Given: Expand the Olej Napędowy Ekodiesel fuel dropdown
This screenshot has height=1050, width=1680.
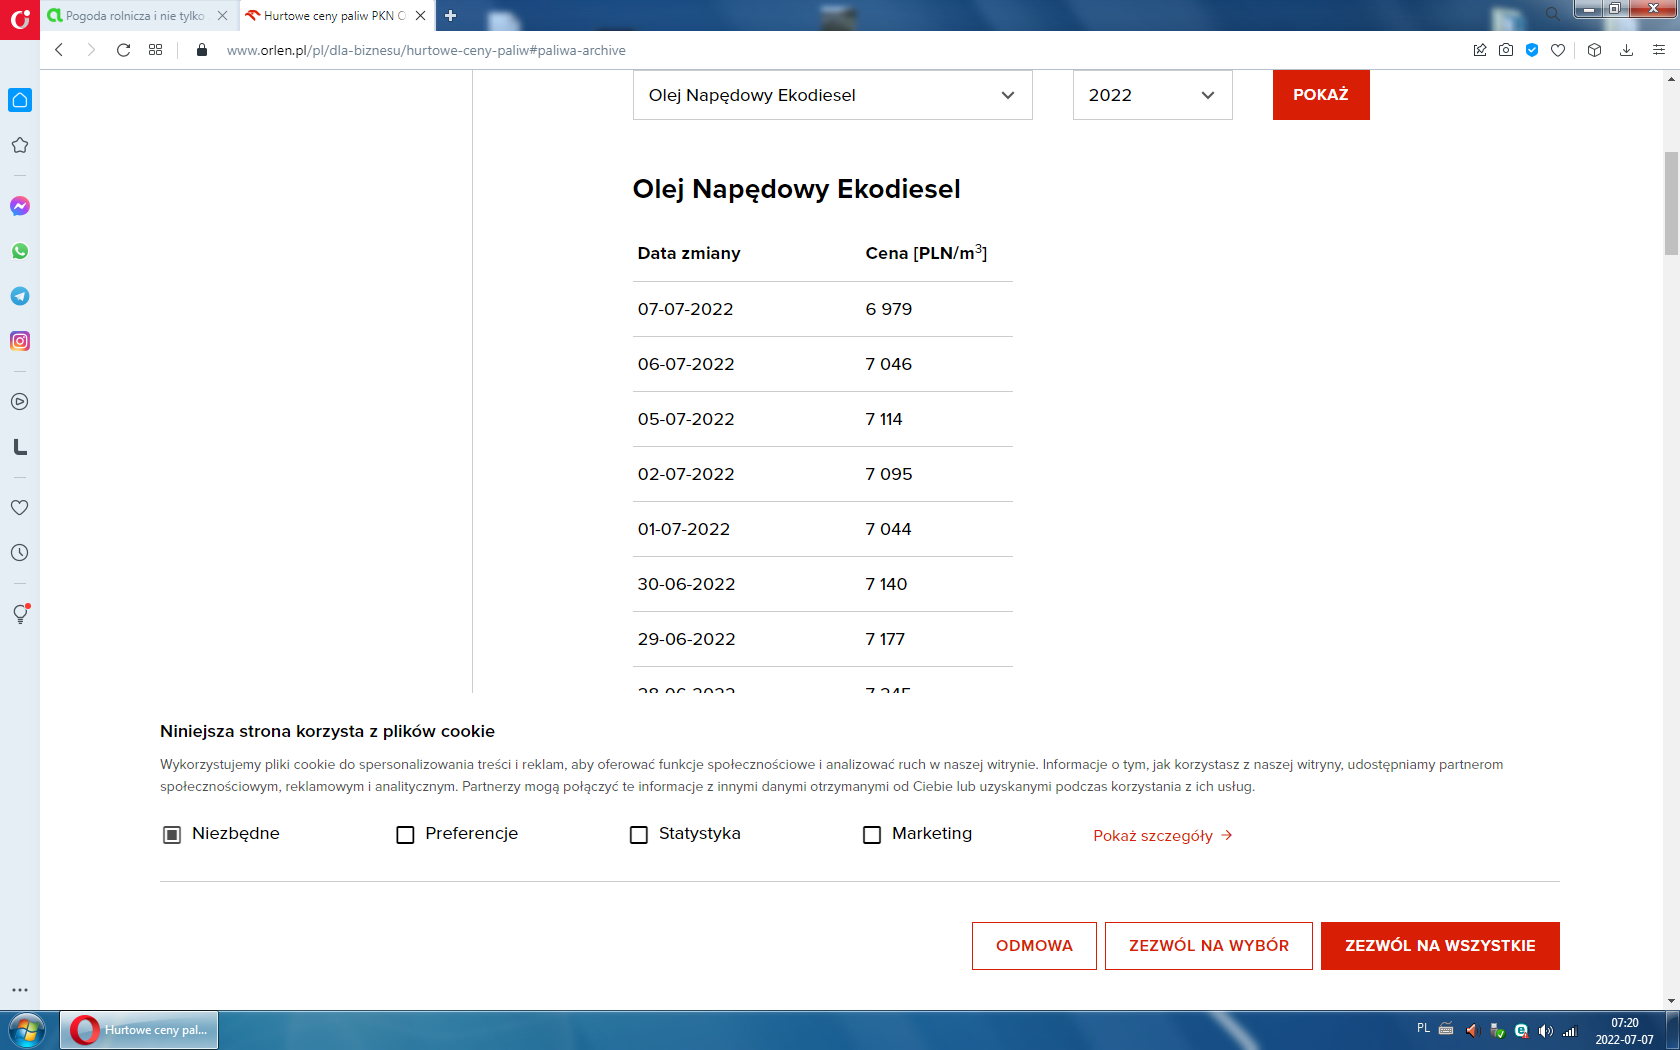Looking at the screenshot, I should click(832, 95).
